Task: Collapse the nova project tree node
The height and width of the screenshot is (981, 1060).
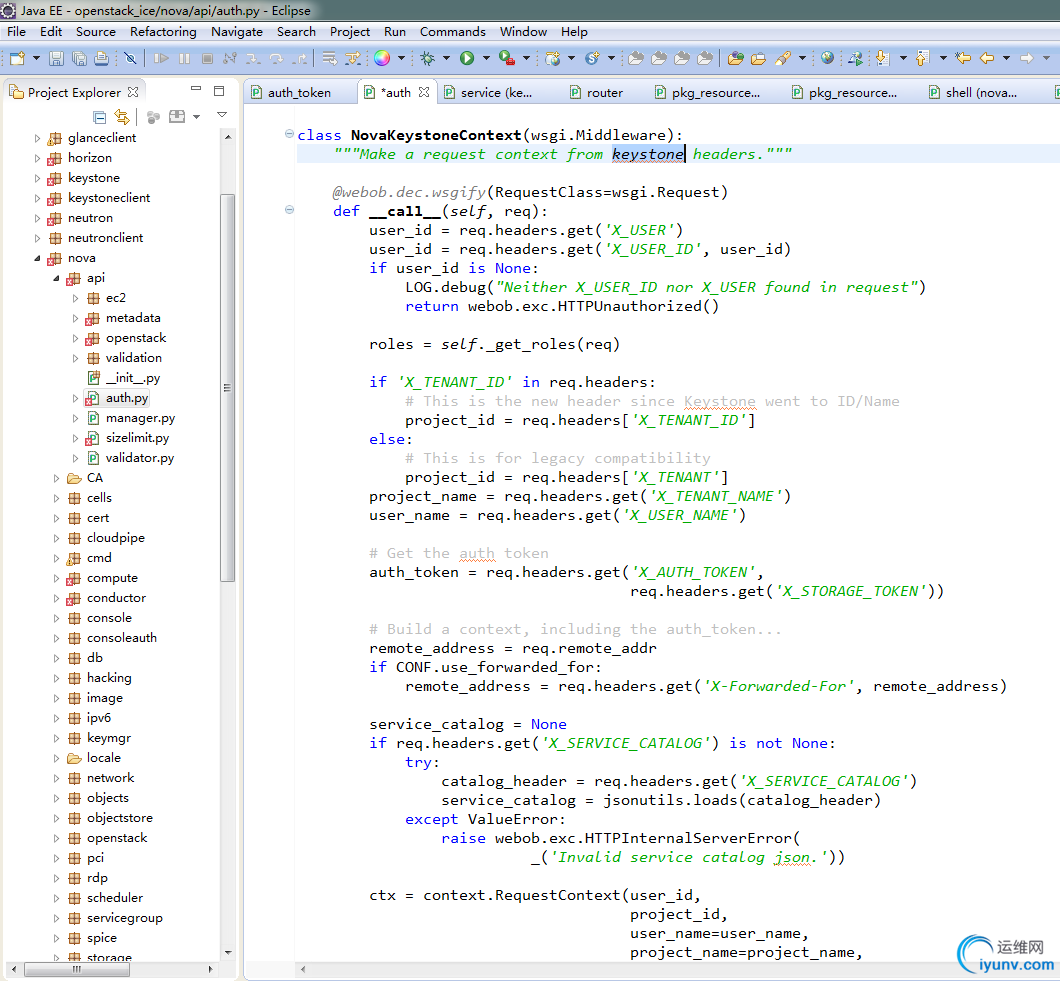Action: pos(37,258)
